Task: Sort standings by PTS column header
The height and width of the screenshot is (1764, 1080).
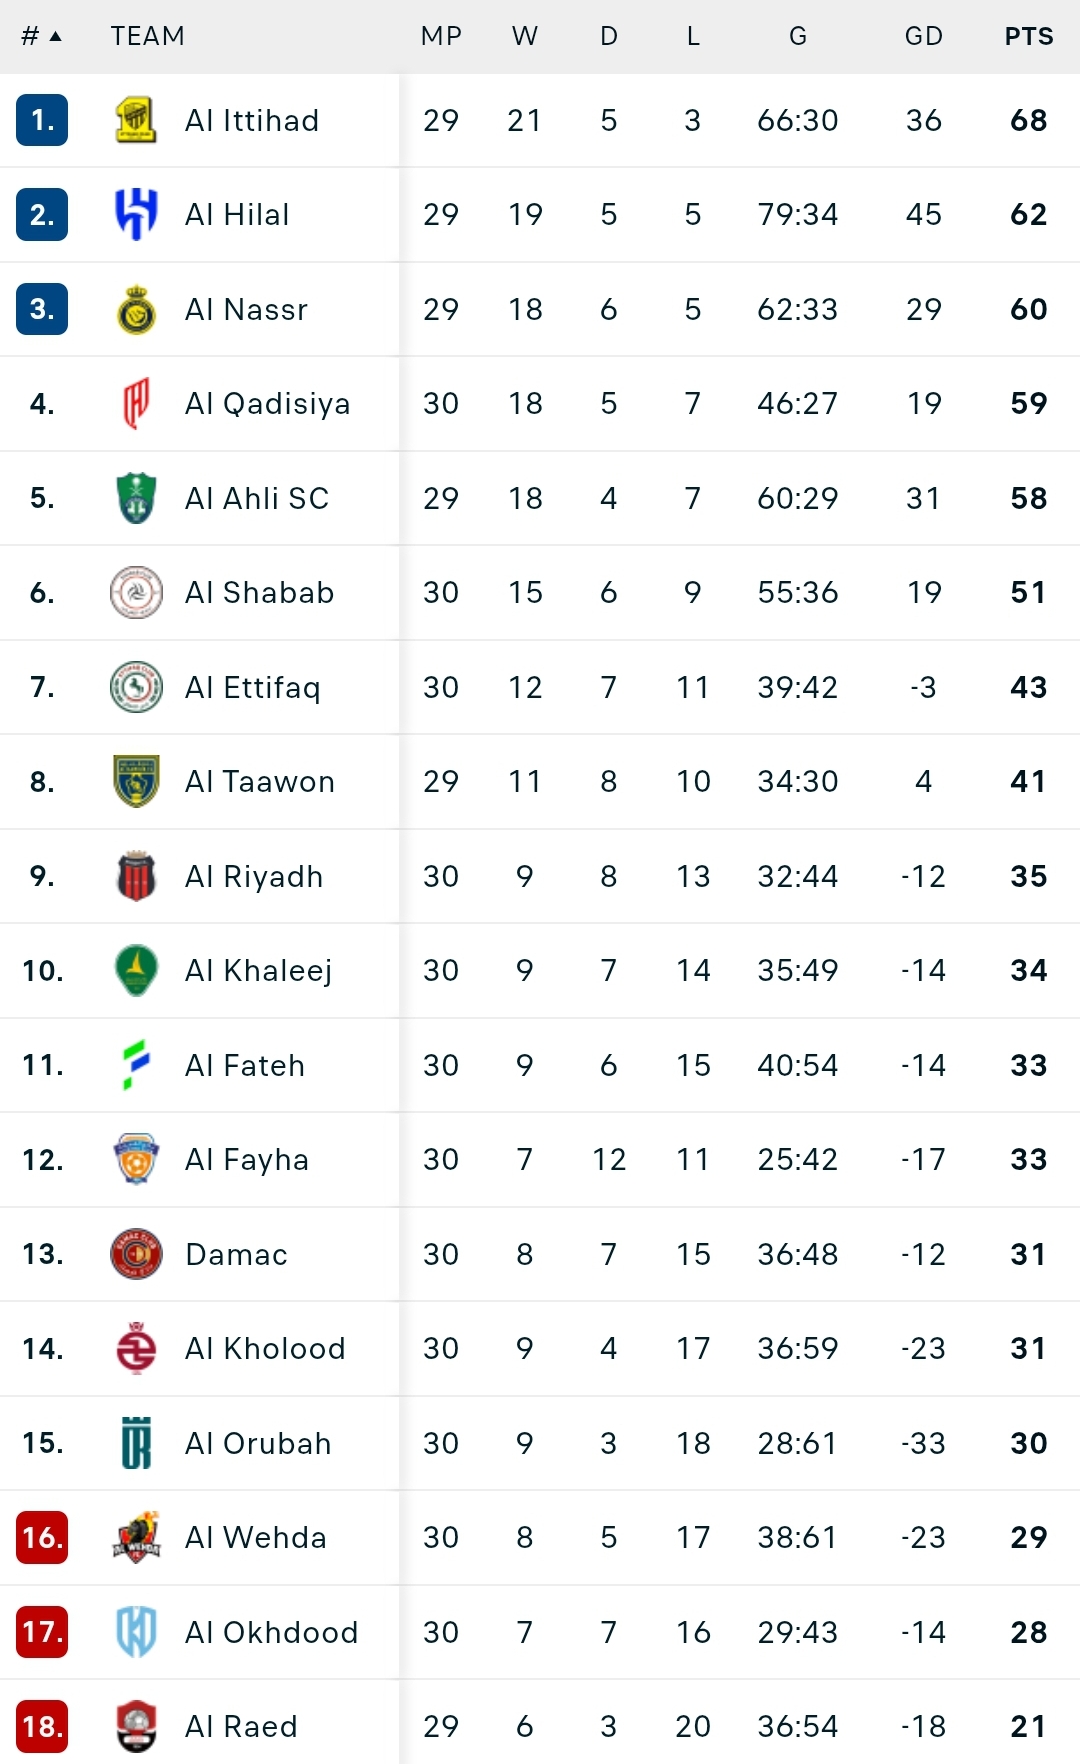Action: (1029, 36)
